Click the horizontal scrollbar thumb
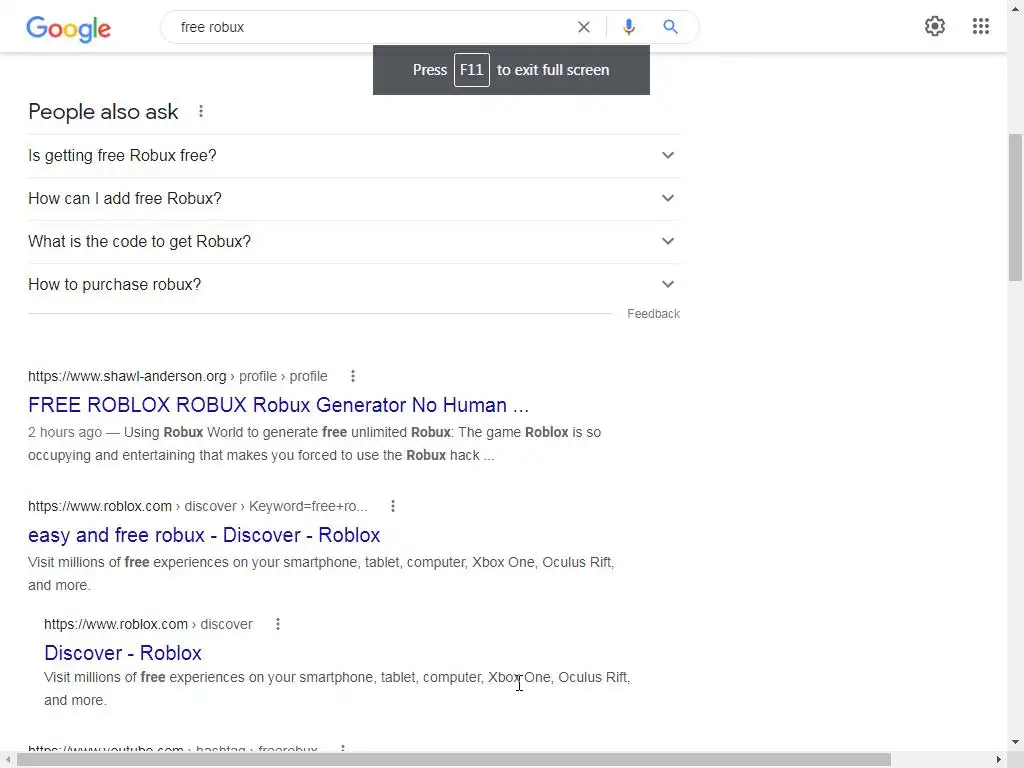The image size is (1024, 768). [x=454, y=760]
